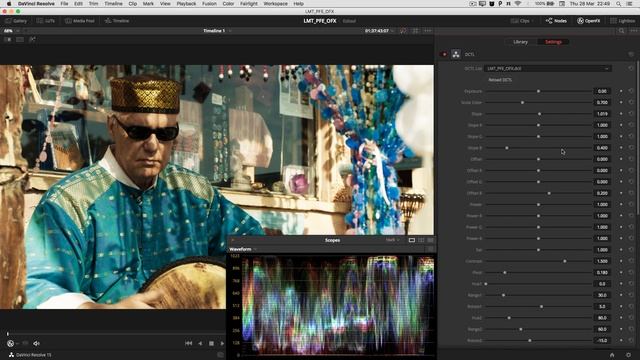Open project settings gear icon
Image resolution: width=640 pixels, height=360 pixels.
click(629, 355)
